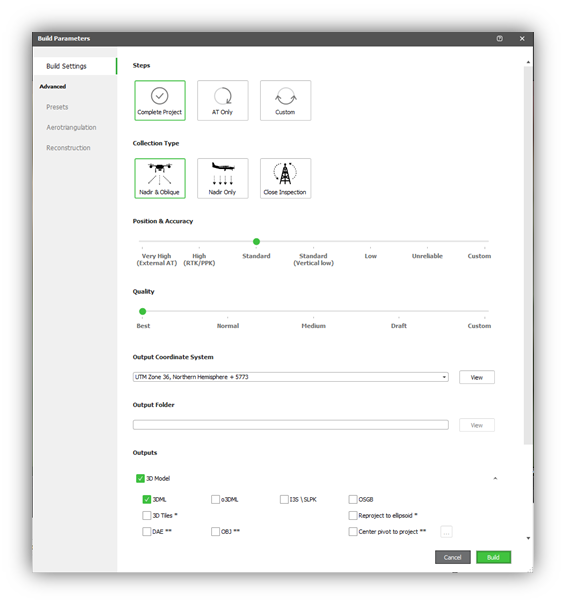The width and height of the screenshot is (566, 605).
Task: Select the Close Inspection tower icon
Action: pos(286,178)
